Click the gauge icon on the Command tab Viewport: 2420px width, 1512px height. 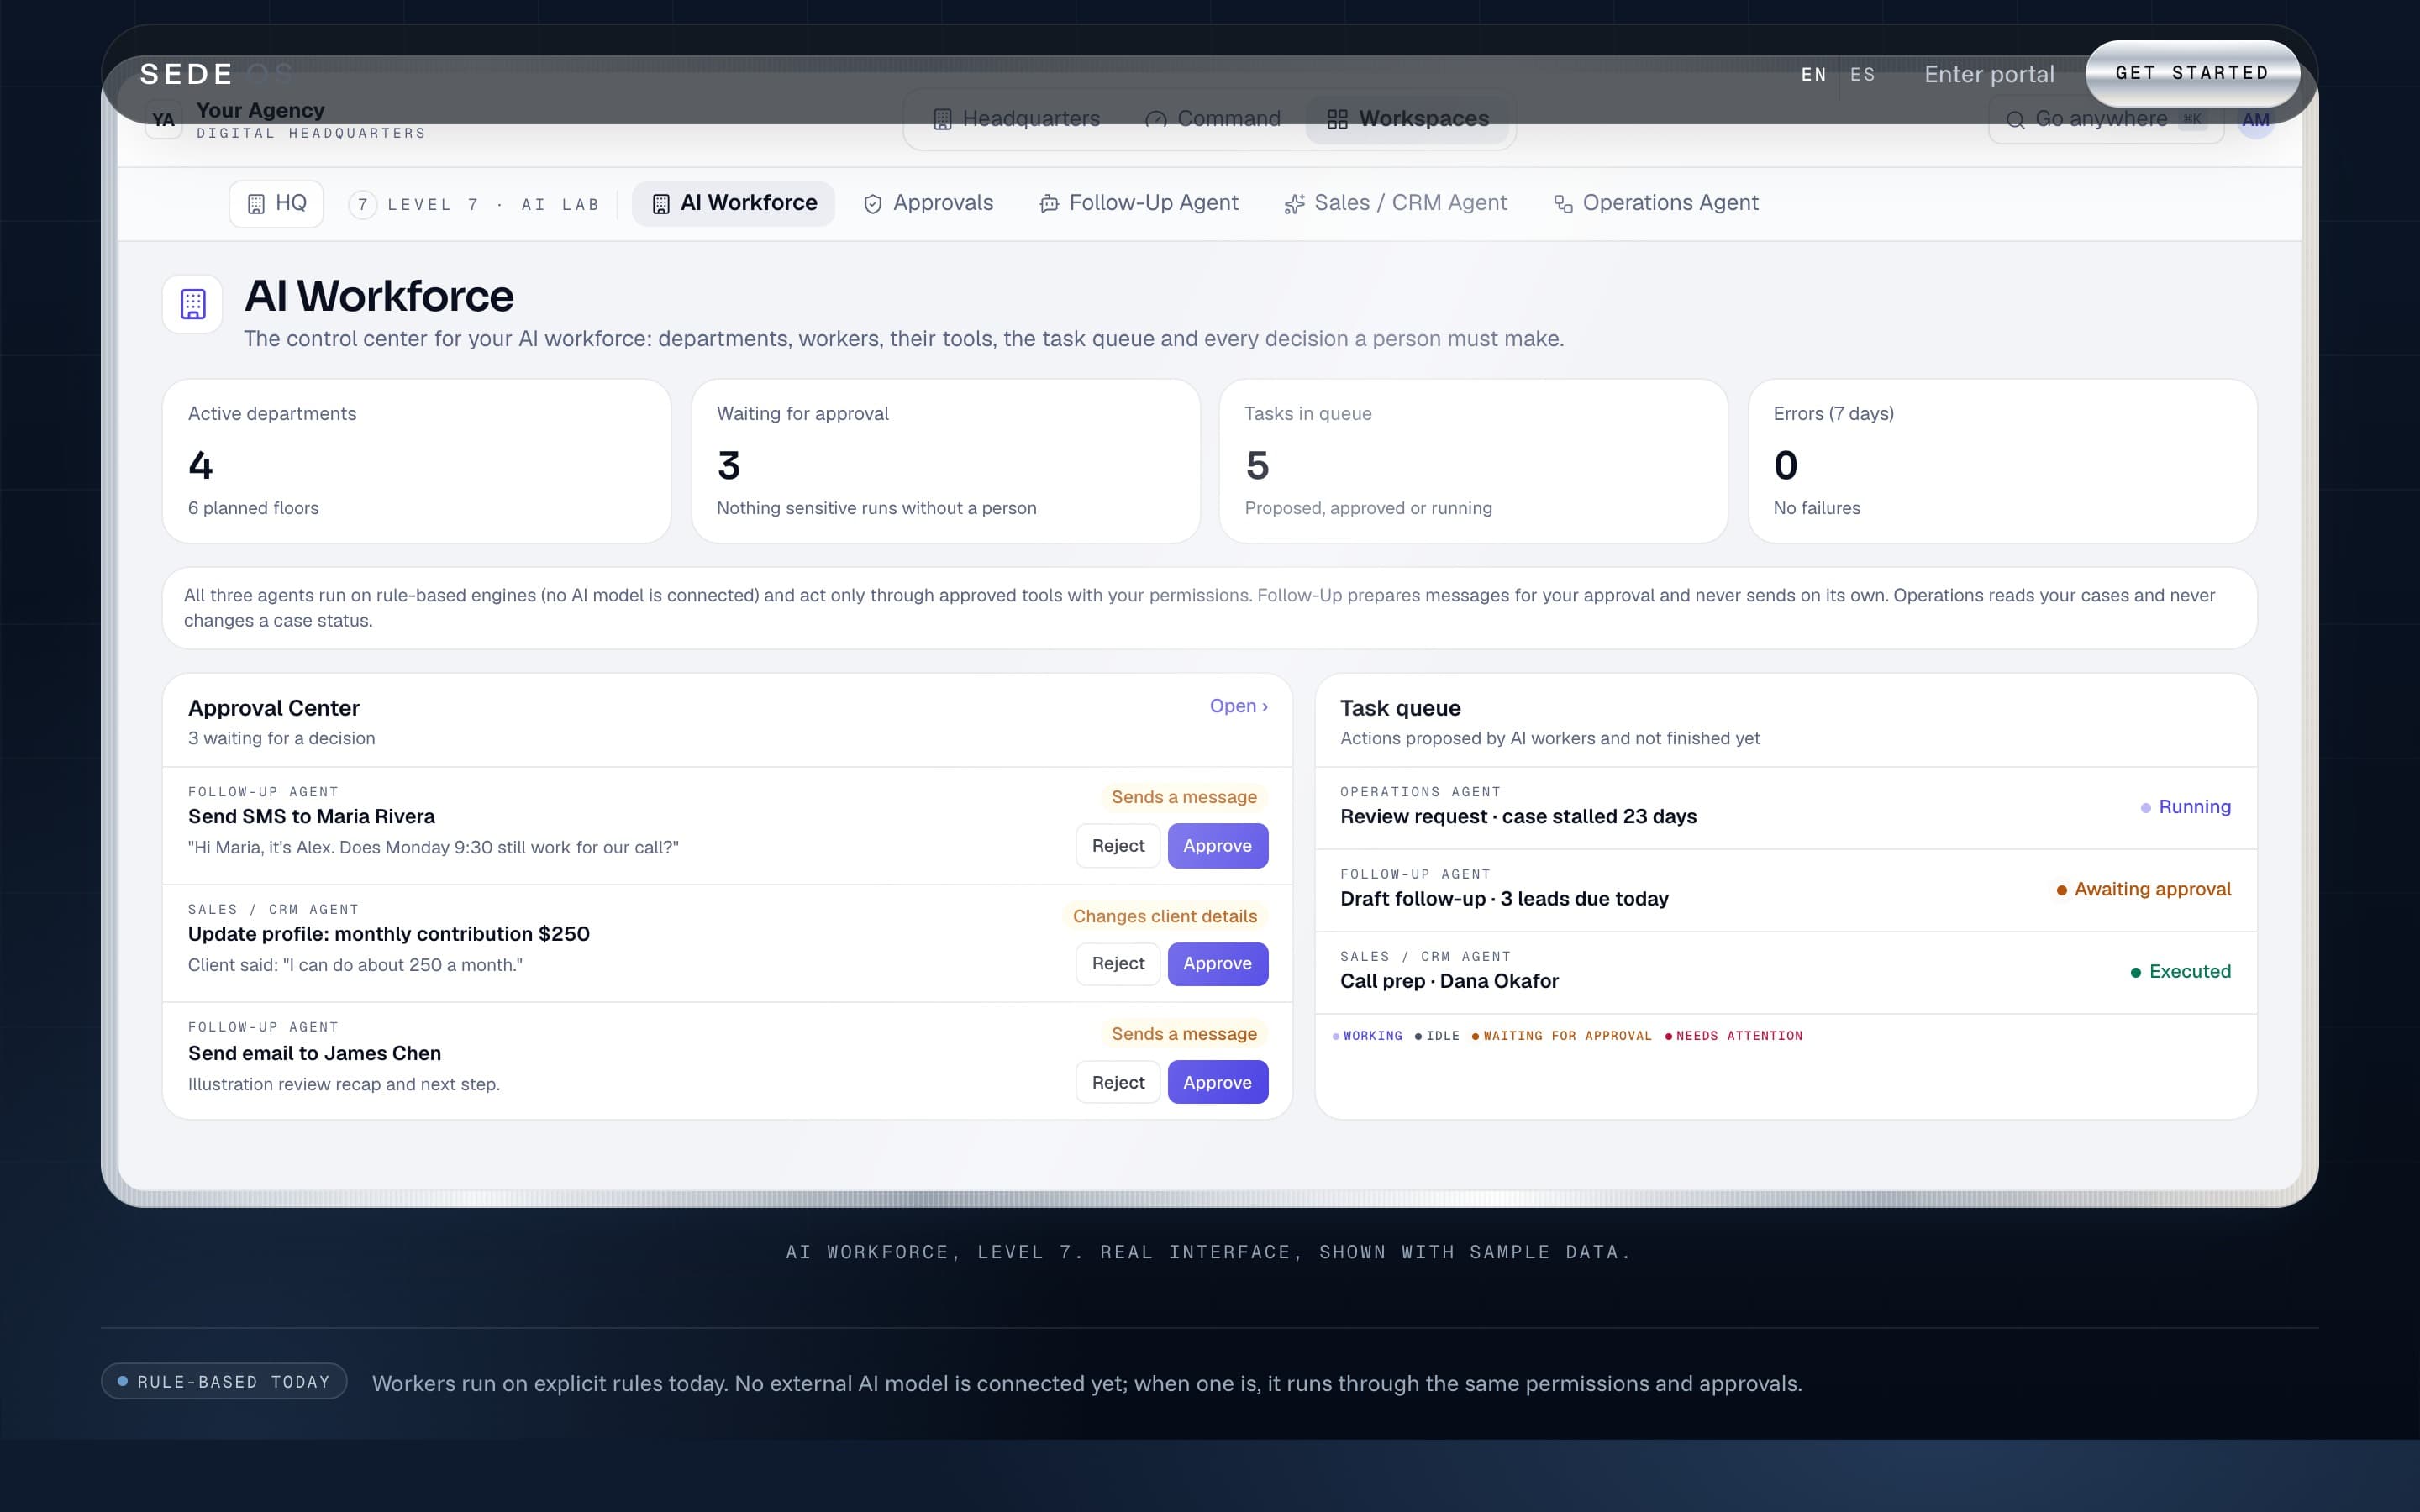tap(1156, 120)
